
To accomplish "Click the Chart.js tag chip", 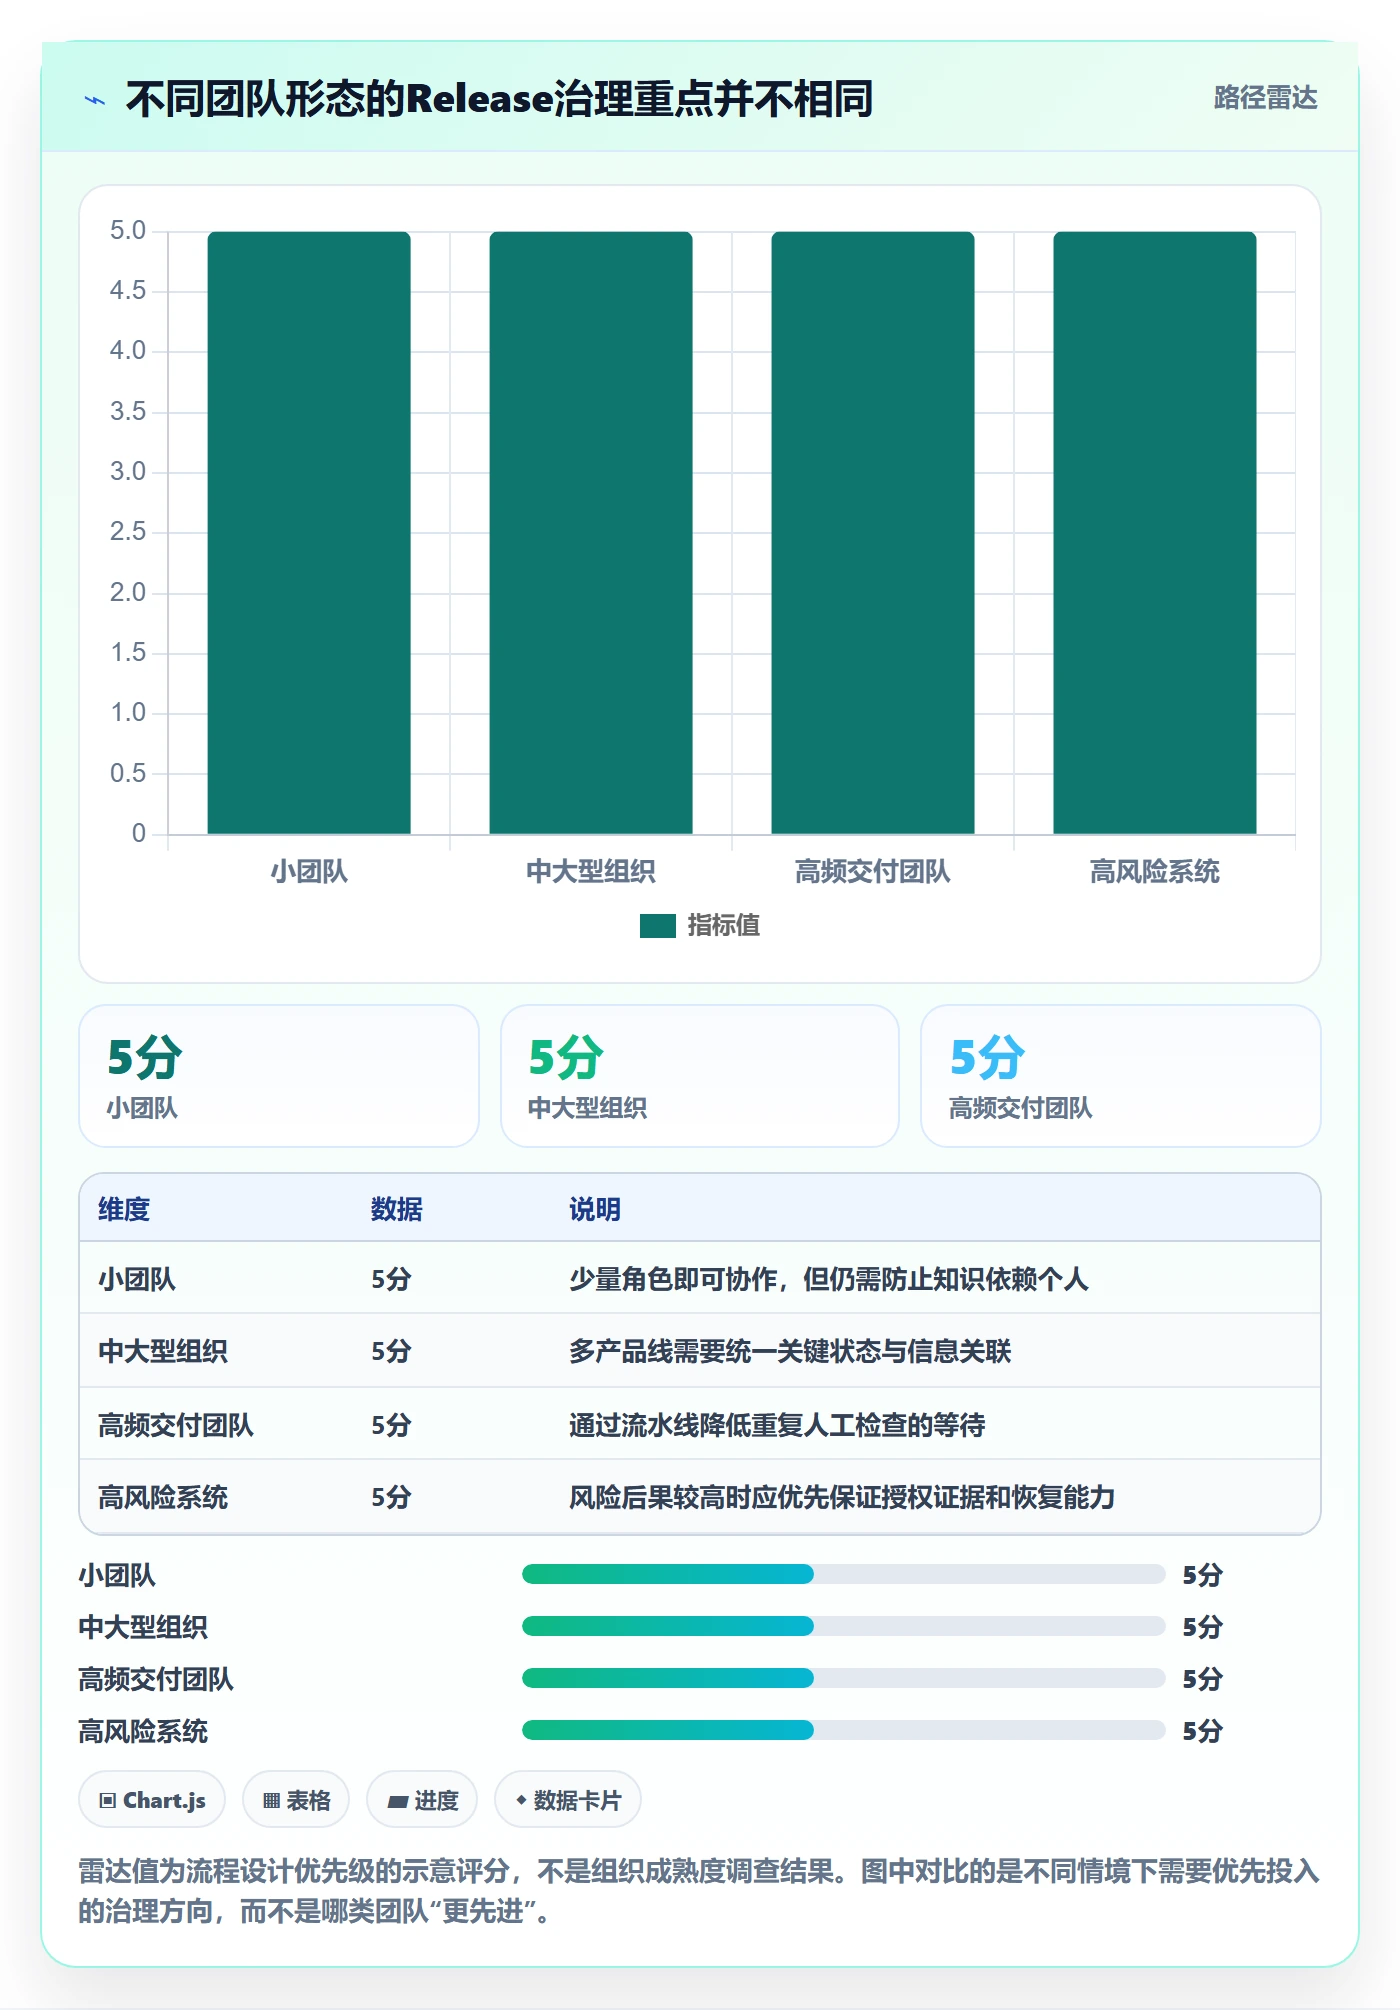I will 152,1800.
